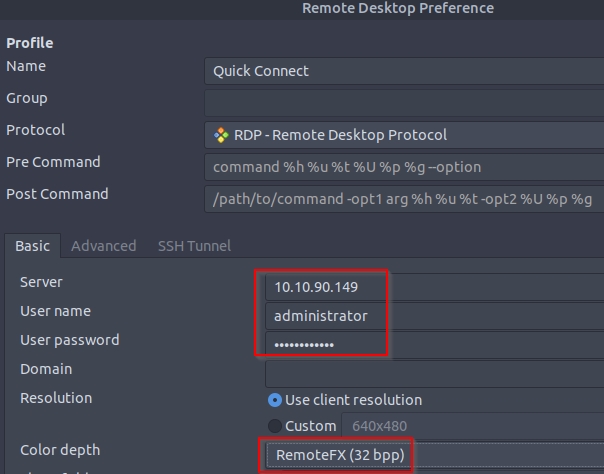Click the User password field
Screen dimensions: 604x474
pos(326,345)
